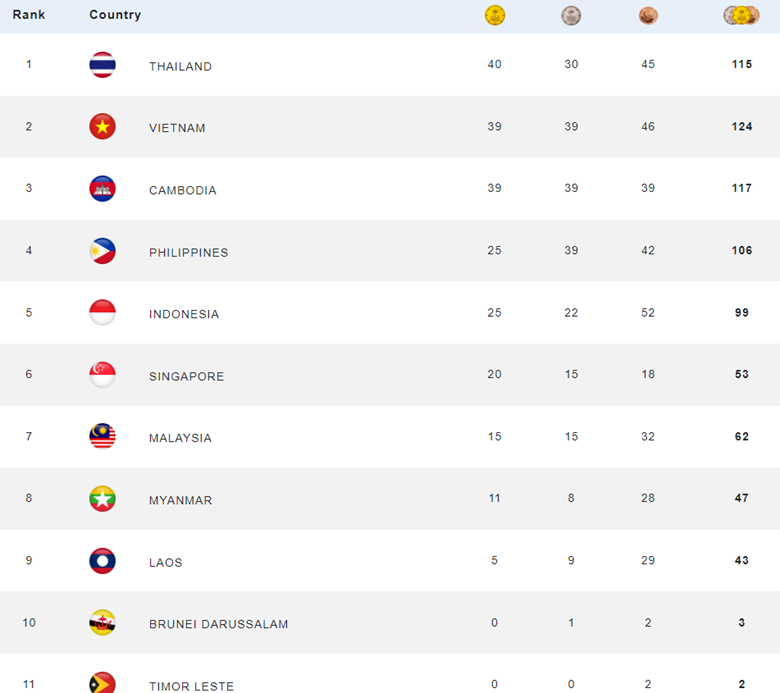Screen dimensions: 780x693
Task: Open the THAILAND country link
Action: pos(180,66)
